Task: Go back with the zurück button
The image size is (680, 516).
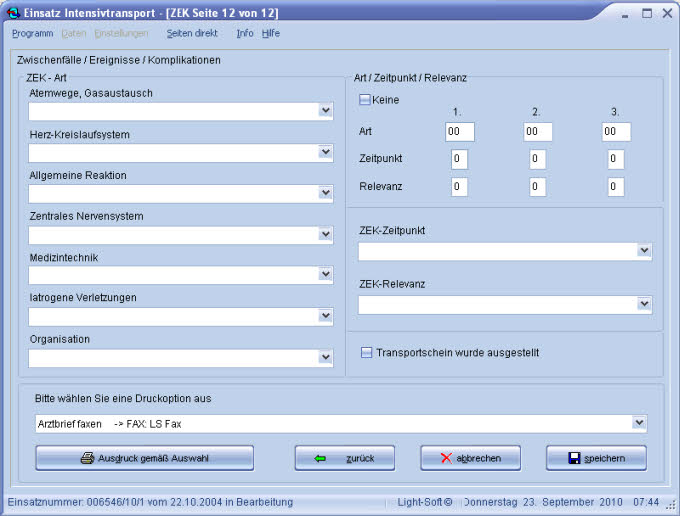Action: click(345, 458)
